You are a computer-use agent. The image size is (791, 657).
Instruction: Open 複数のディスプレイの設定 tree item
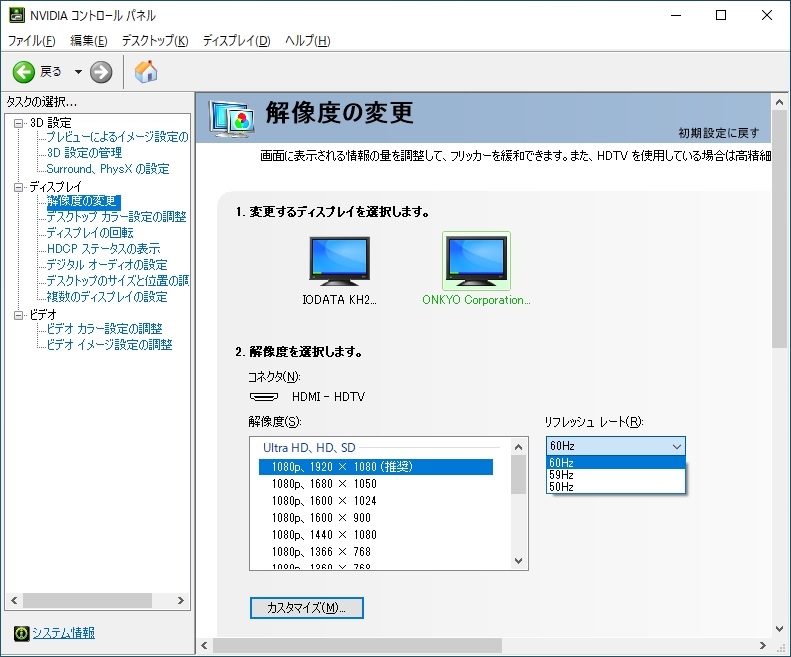point(107,297)
